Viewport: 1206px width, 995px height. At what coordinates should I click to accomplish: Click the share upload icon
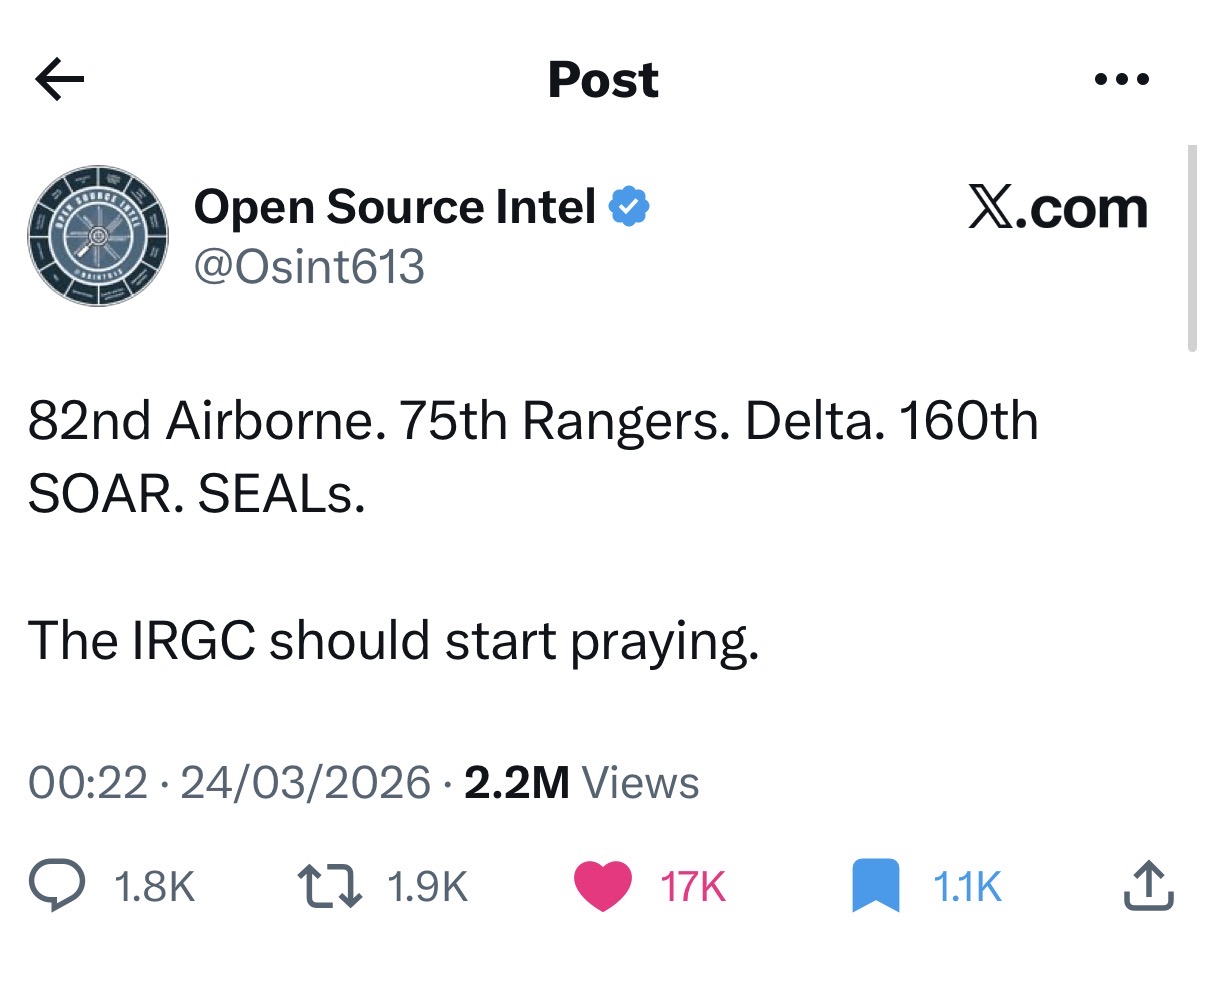click(x=1147, y=886)
